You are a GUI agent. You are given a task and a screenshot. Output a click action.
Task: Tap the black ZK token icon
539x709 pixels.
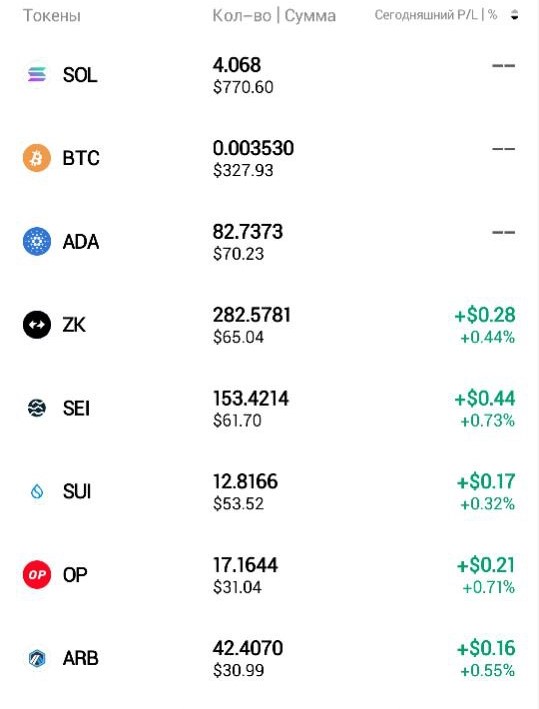37,325
